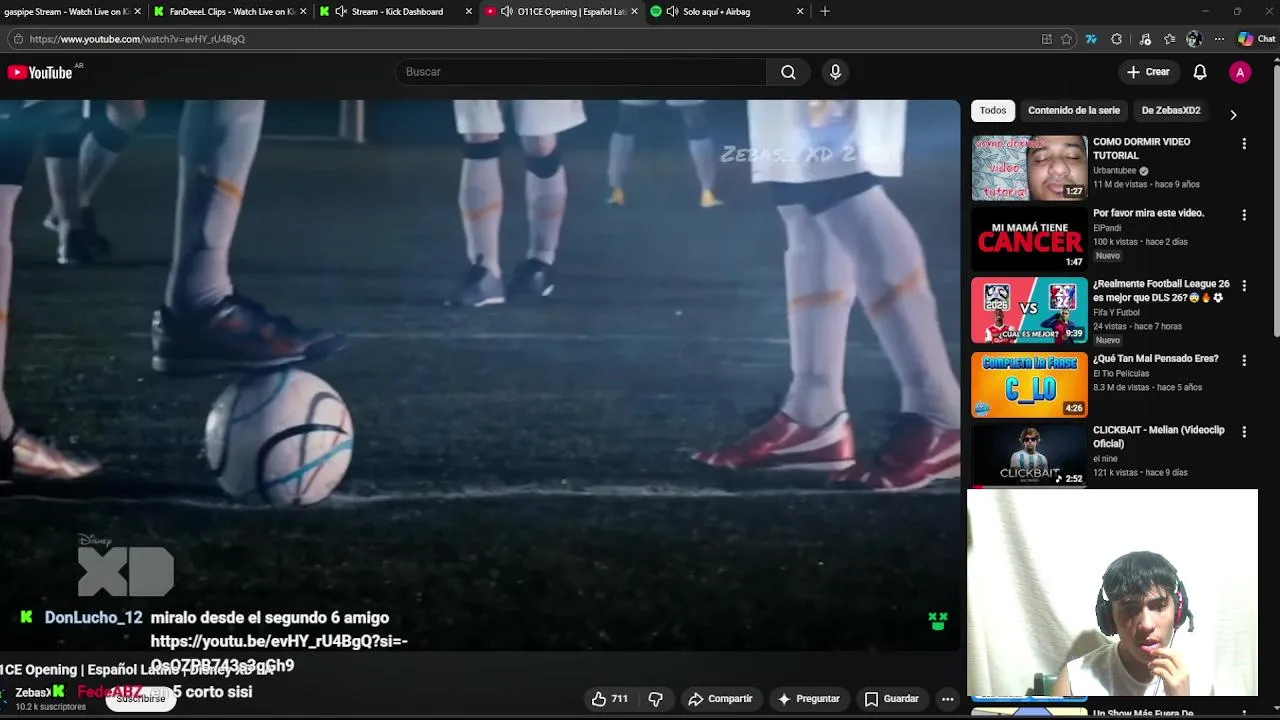Open browser profile picture
1280x720 pixels.
tap(1194, 39)
